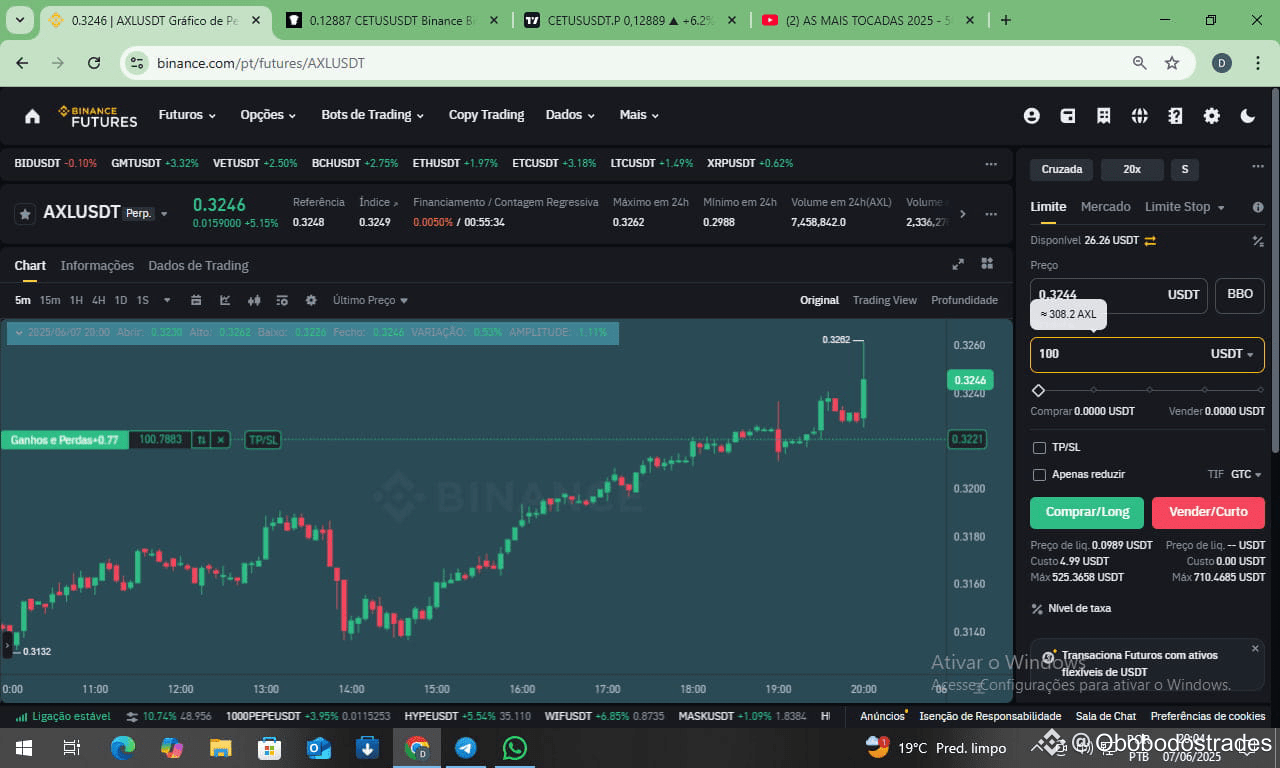Image resolution: width=1280 pixels, height=768 pixels.
Task: Go to the Binance home icon
Action: tap(32, 116)
